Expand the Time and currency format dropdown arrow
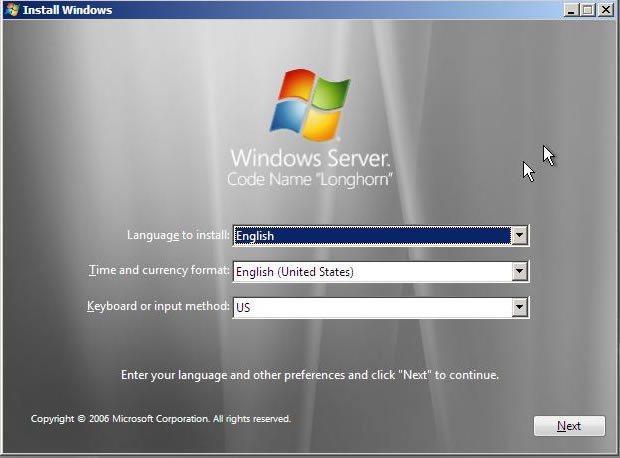 click(x=518, y=271)
